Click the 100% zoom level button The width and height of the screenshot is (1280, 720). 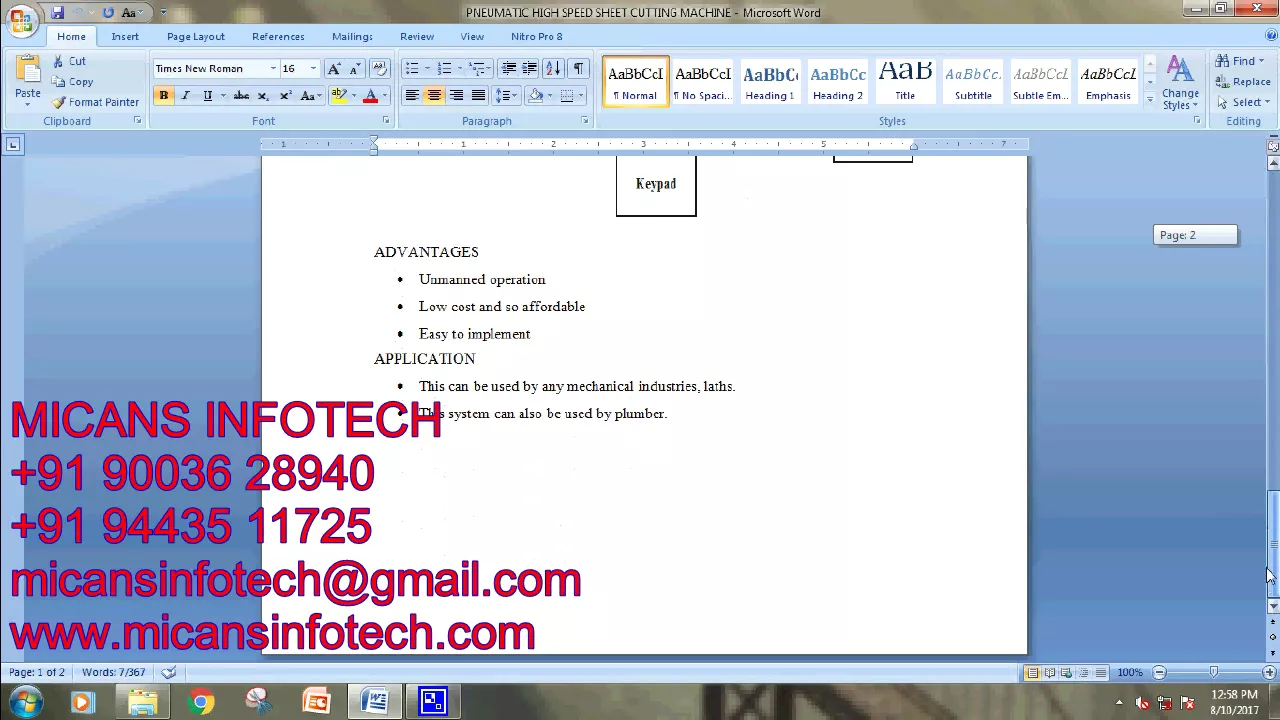click(1129, 673)
